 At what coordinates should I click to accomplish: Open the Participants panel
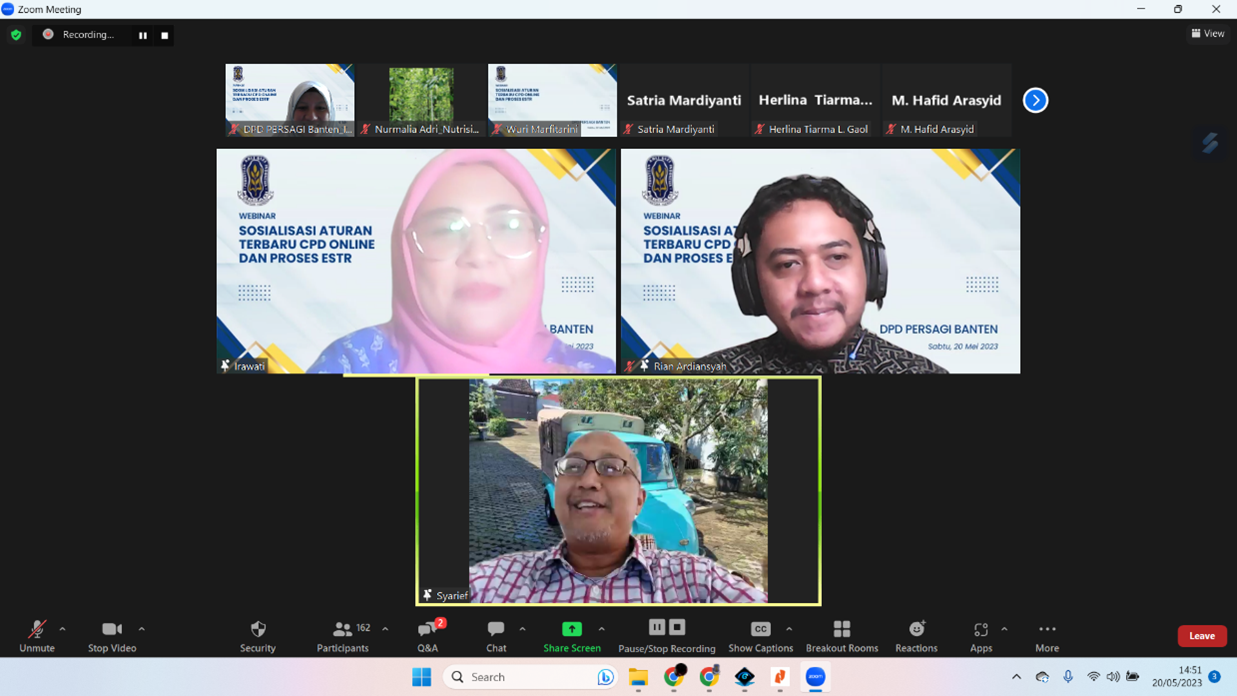343,636
